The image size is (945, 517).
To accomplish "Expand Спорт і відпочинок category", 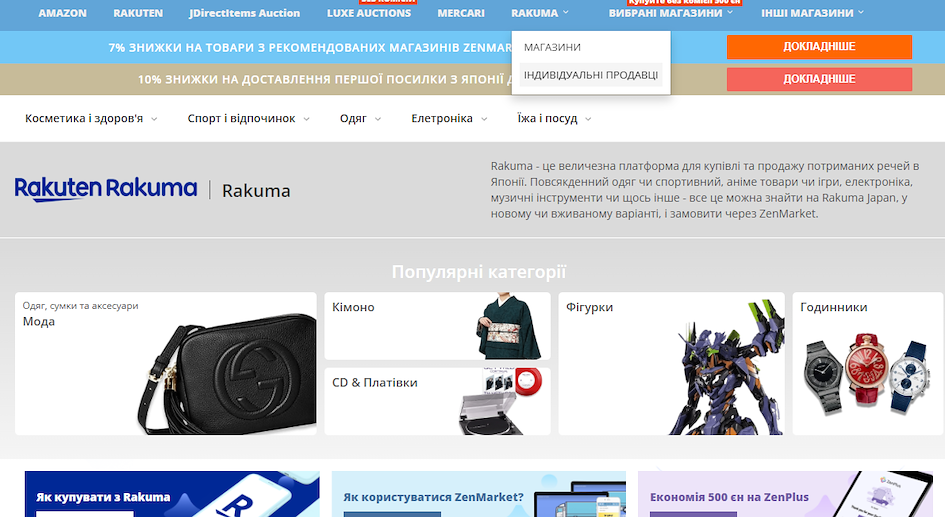I will coord(248,119).
